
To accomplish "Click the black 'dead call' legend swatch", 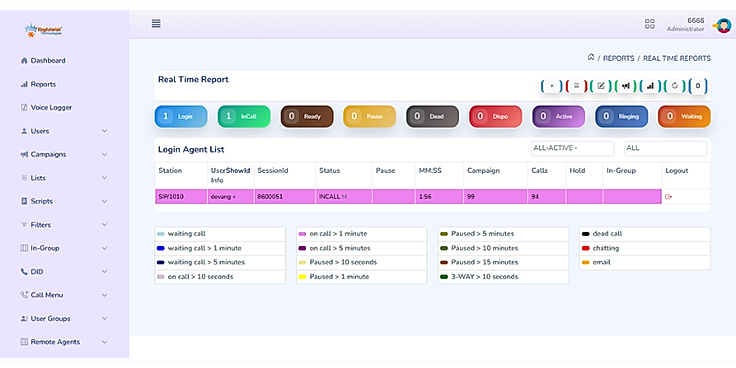I will [x=585, y=234].
